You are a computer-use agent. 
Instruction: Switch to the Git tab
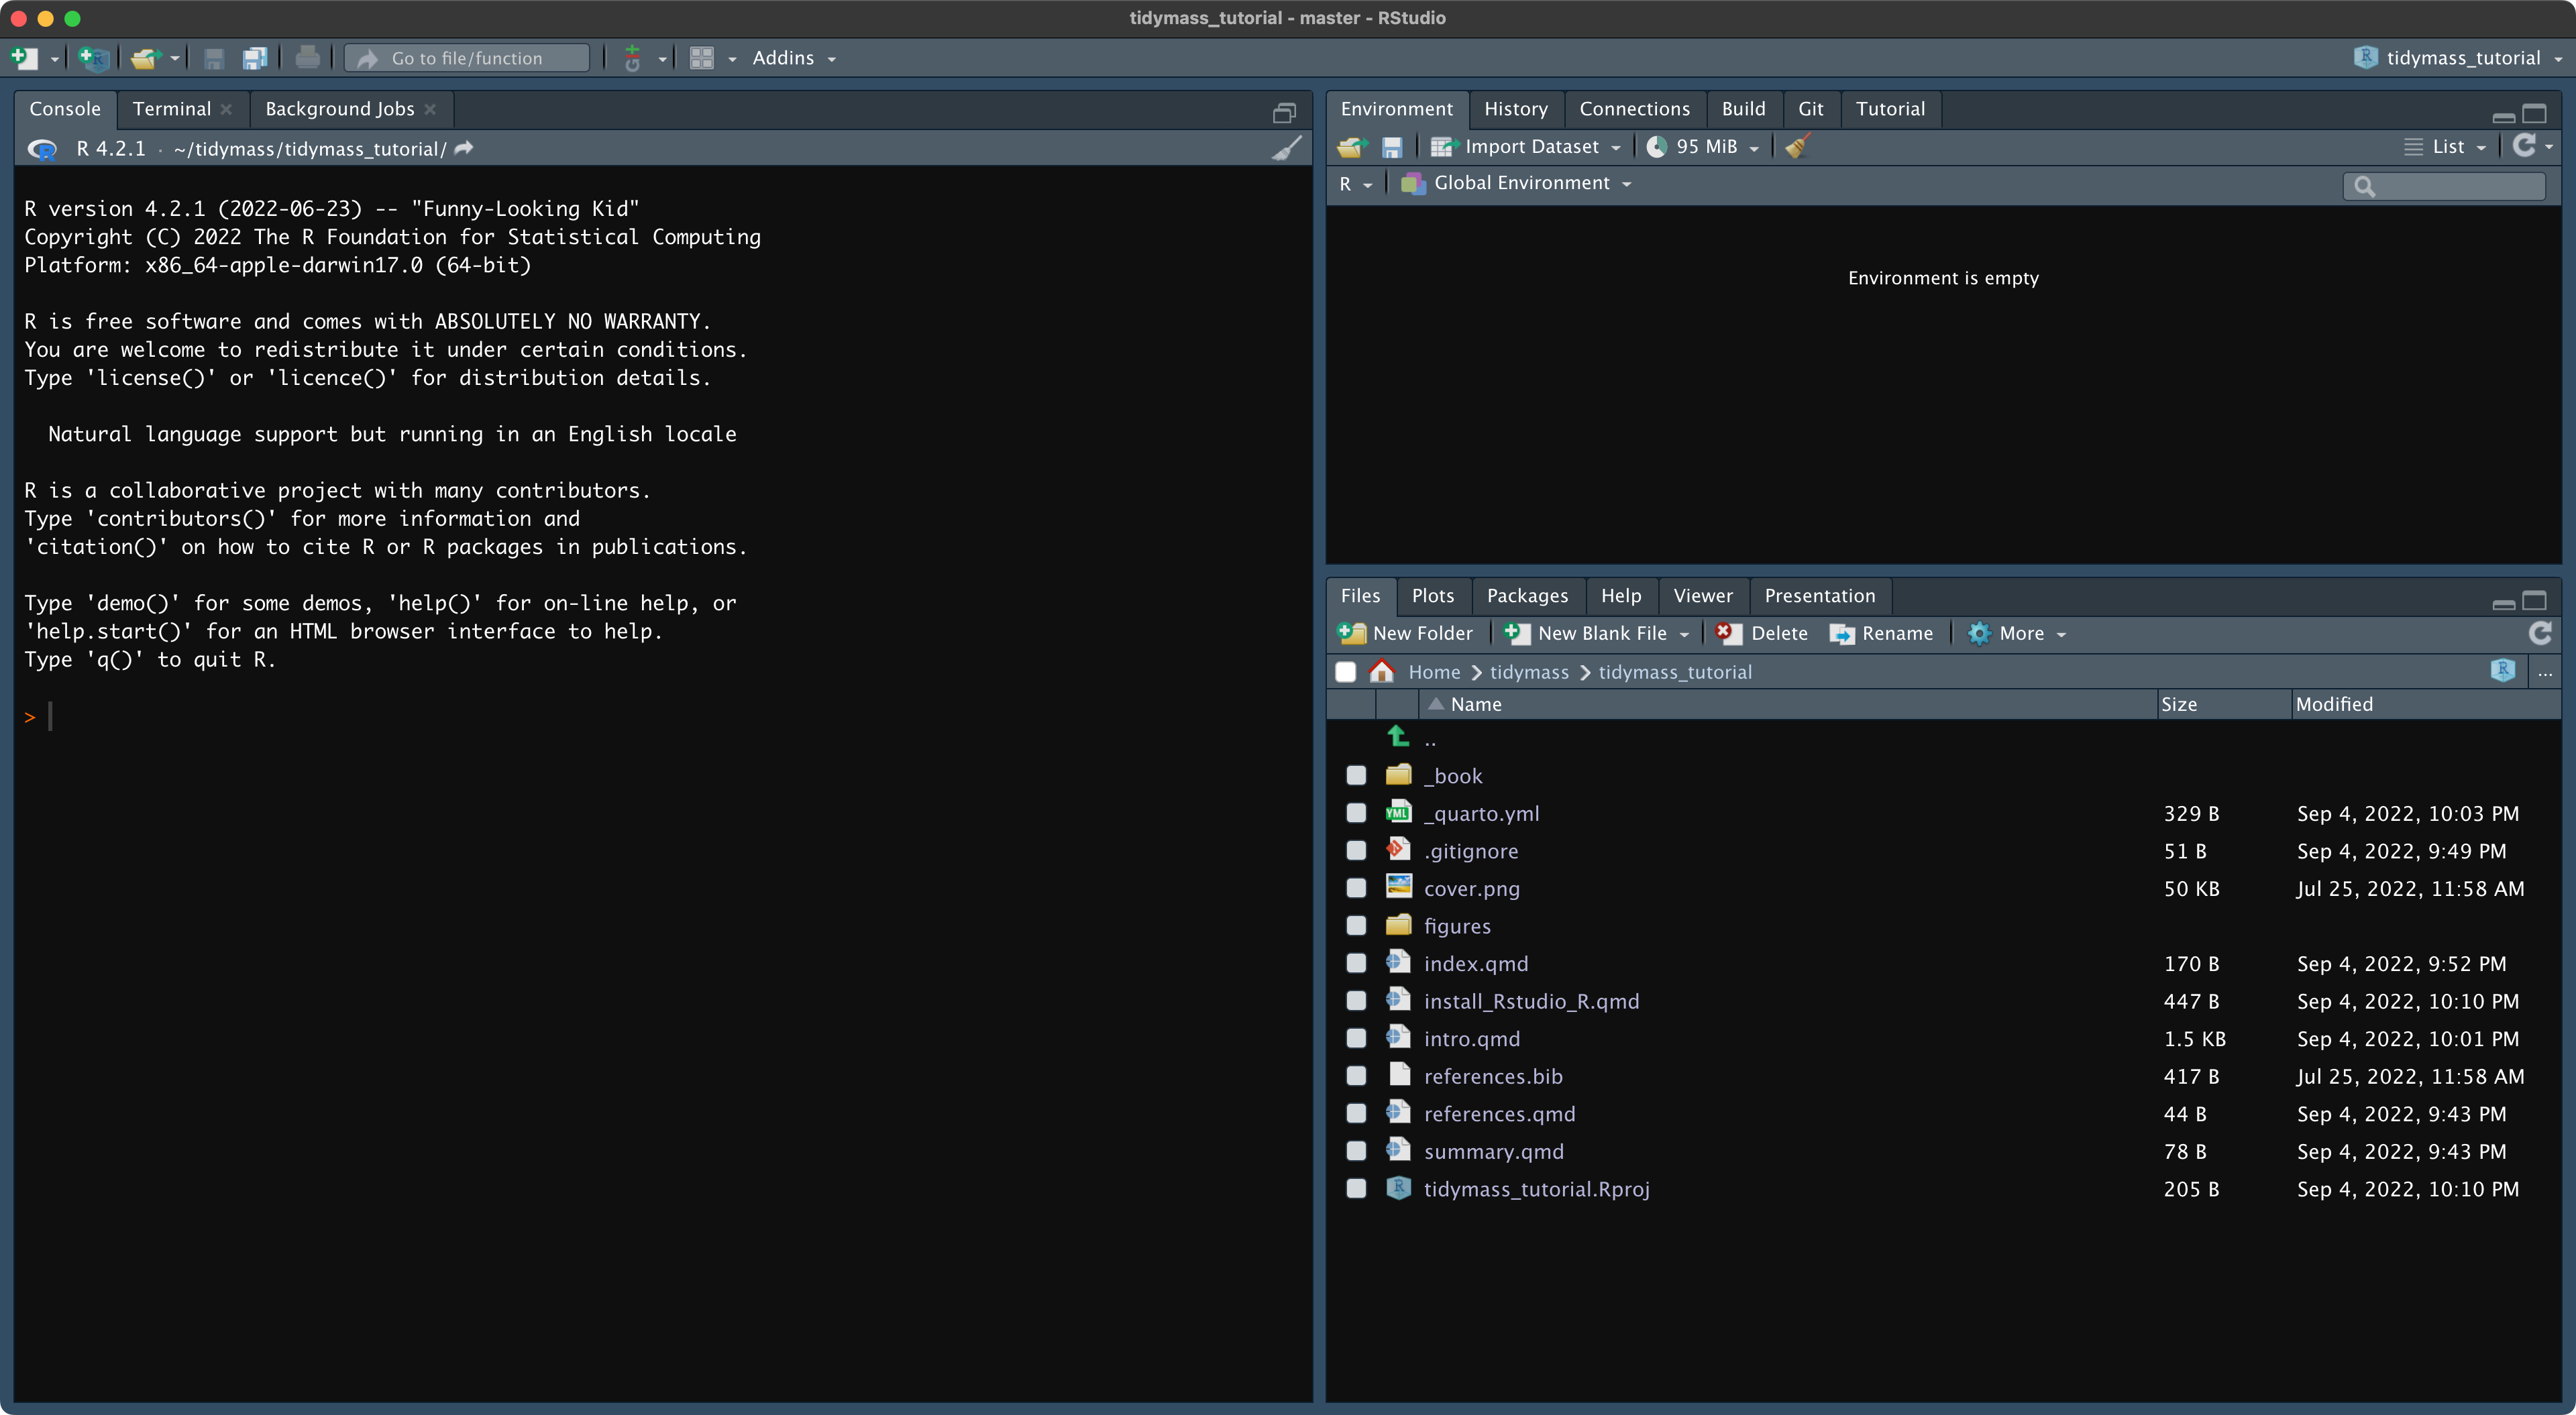coord(1810,109)
